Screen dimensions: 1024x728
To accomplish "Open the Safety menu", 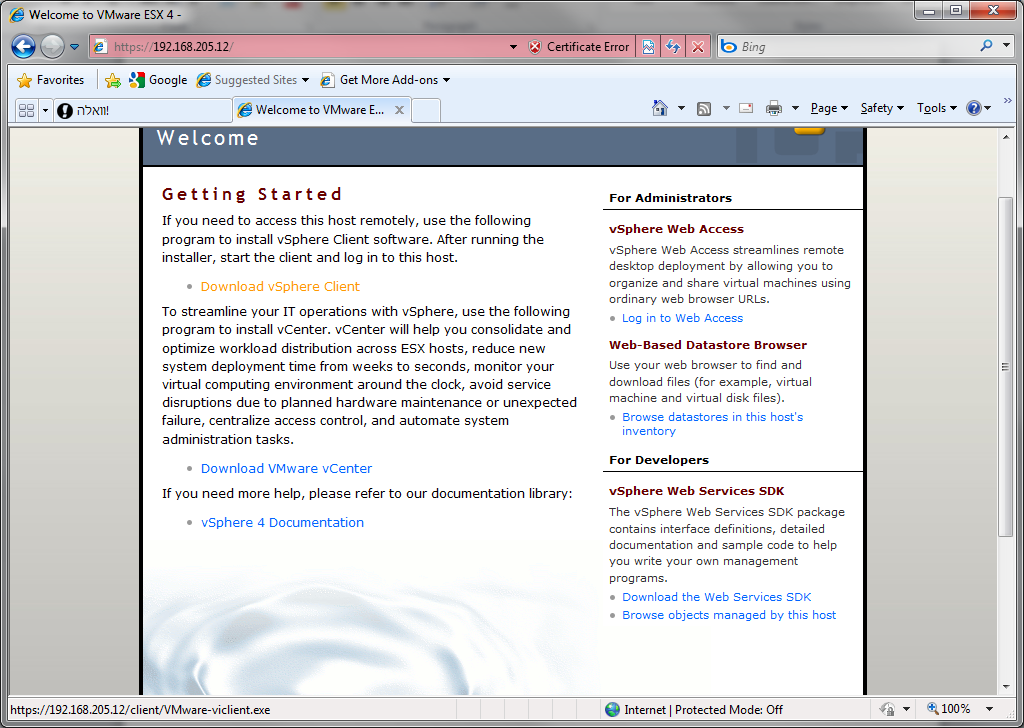I will click(x=882, y=108).
